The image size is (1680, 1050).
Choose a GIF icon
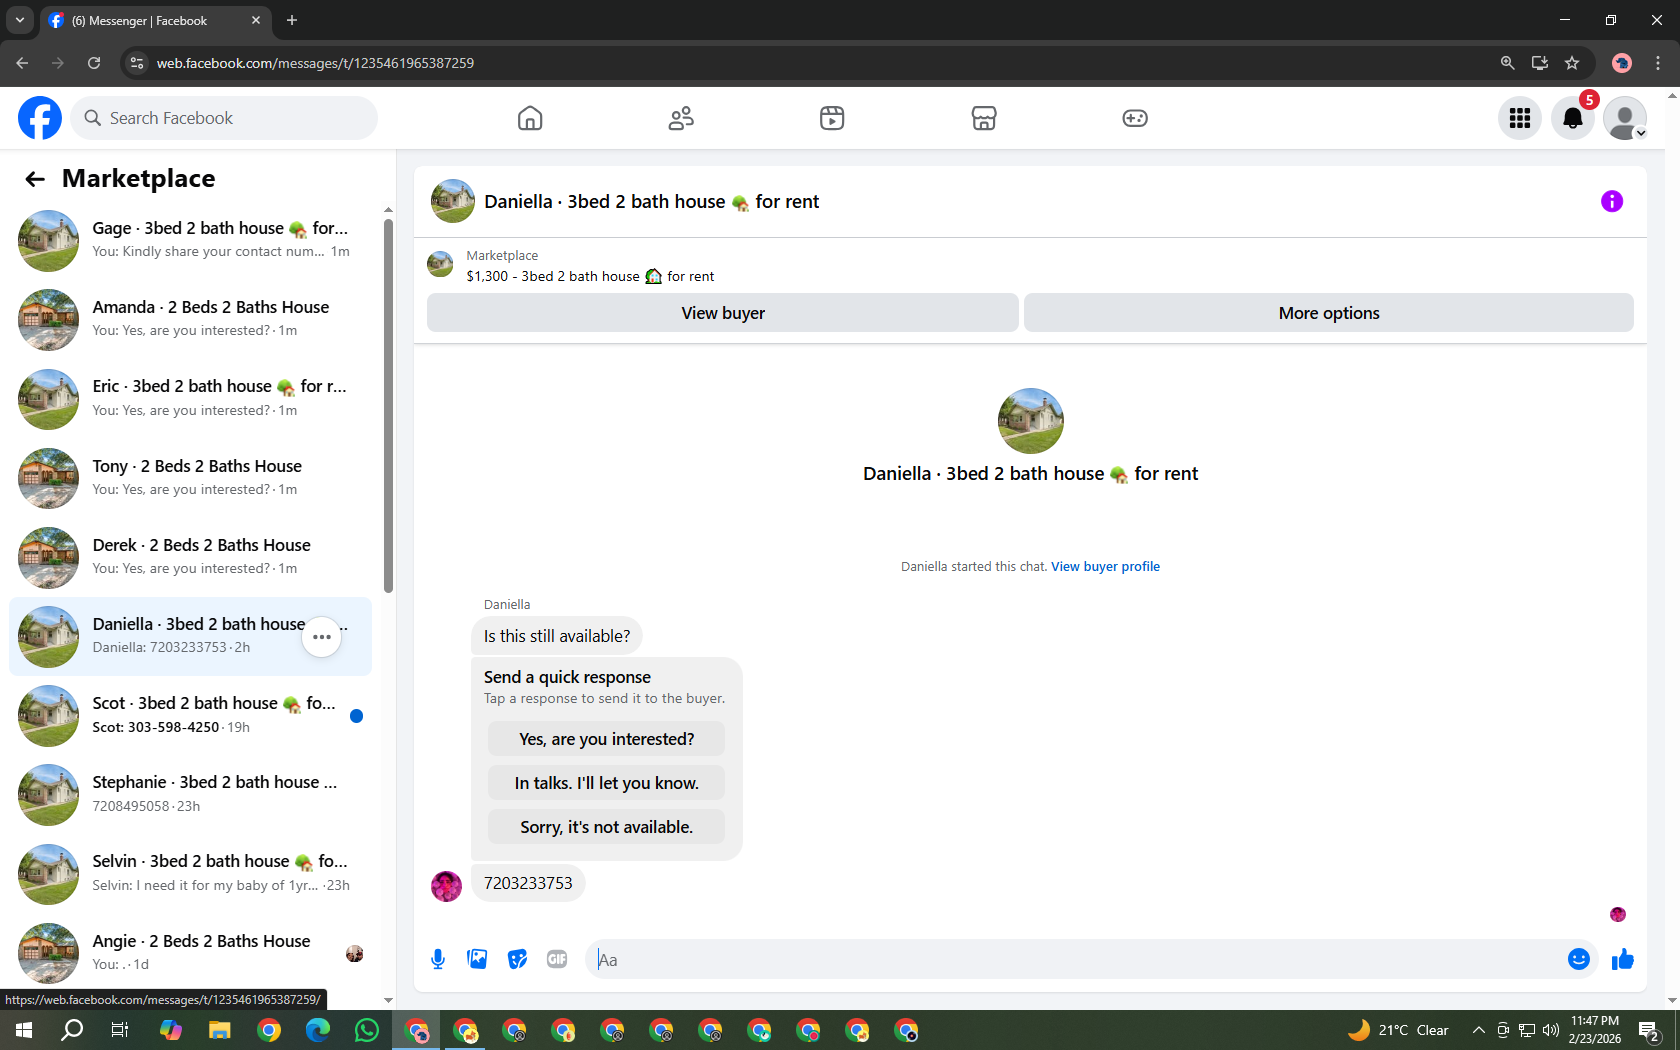[557, 960]
